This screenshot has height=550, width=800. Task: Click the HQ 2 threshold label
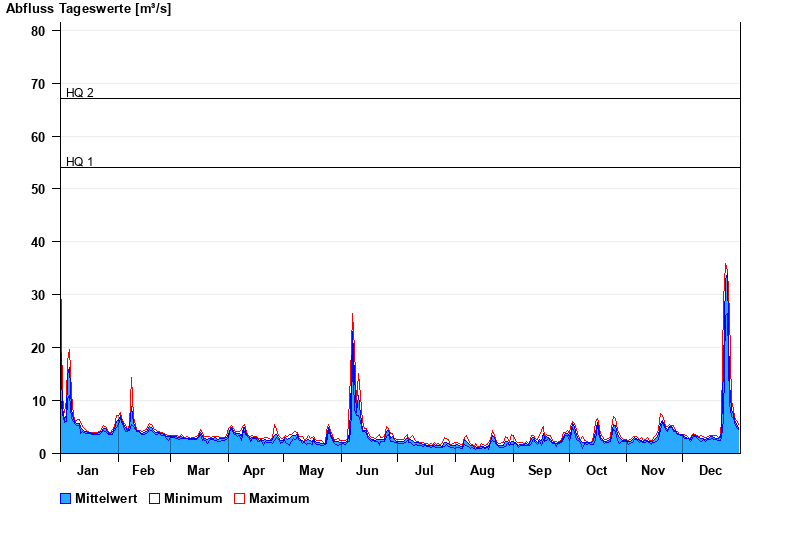[80, 93]
